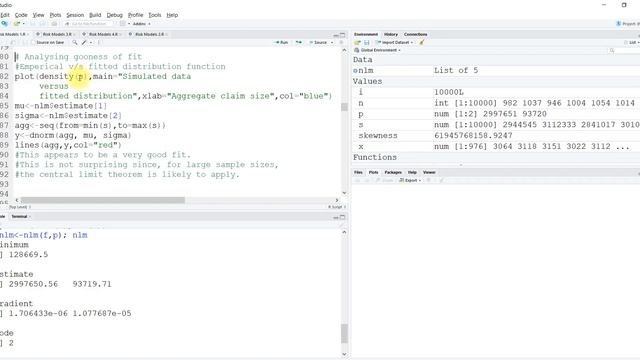Open the Source button dropdown arrow
Screen dimensions: 640x360
click(x=332, y=42)
